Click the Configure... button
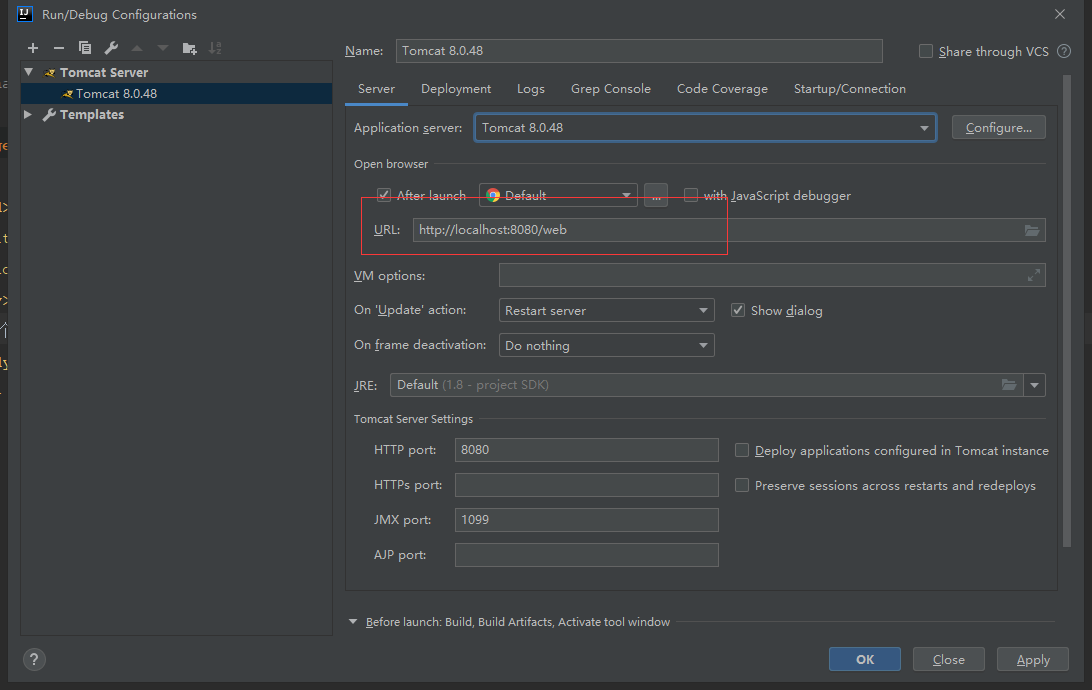This screenshot has width=1092, height=690. coord(999,127)
